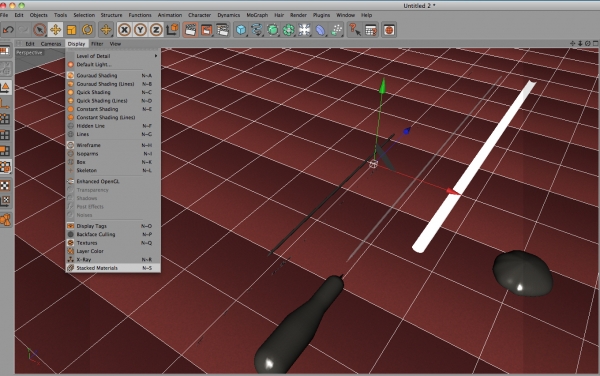
Task: Select the Move tool icon
Action: tap(55, 29)
